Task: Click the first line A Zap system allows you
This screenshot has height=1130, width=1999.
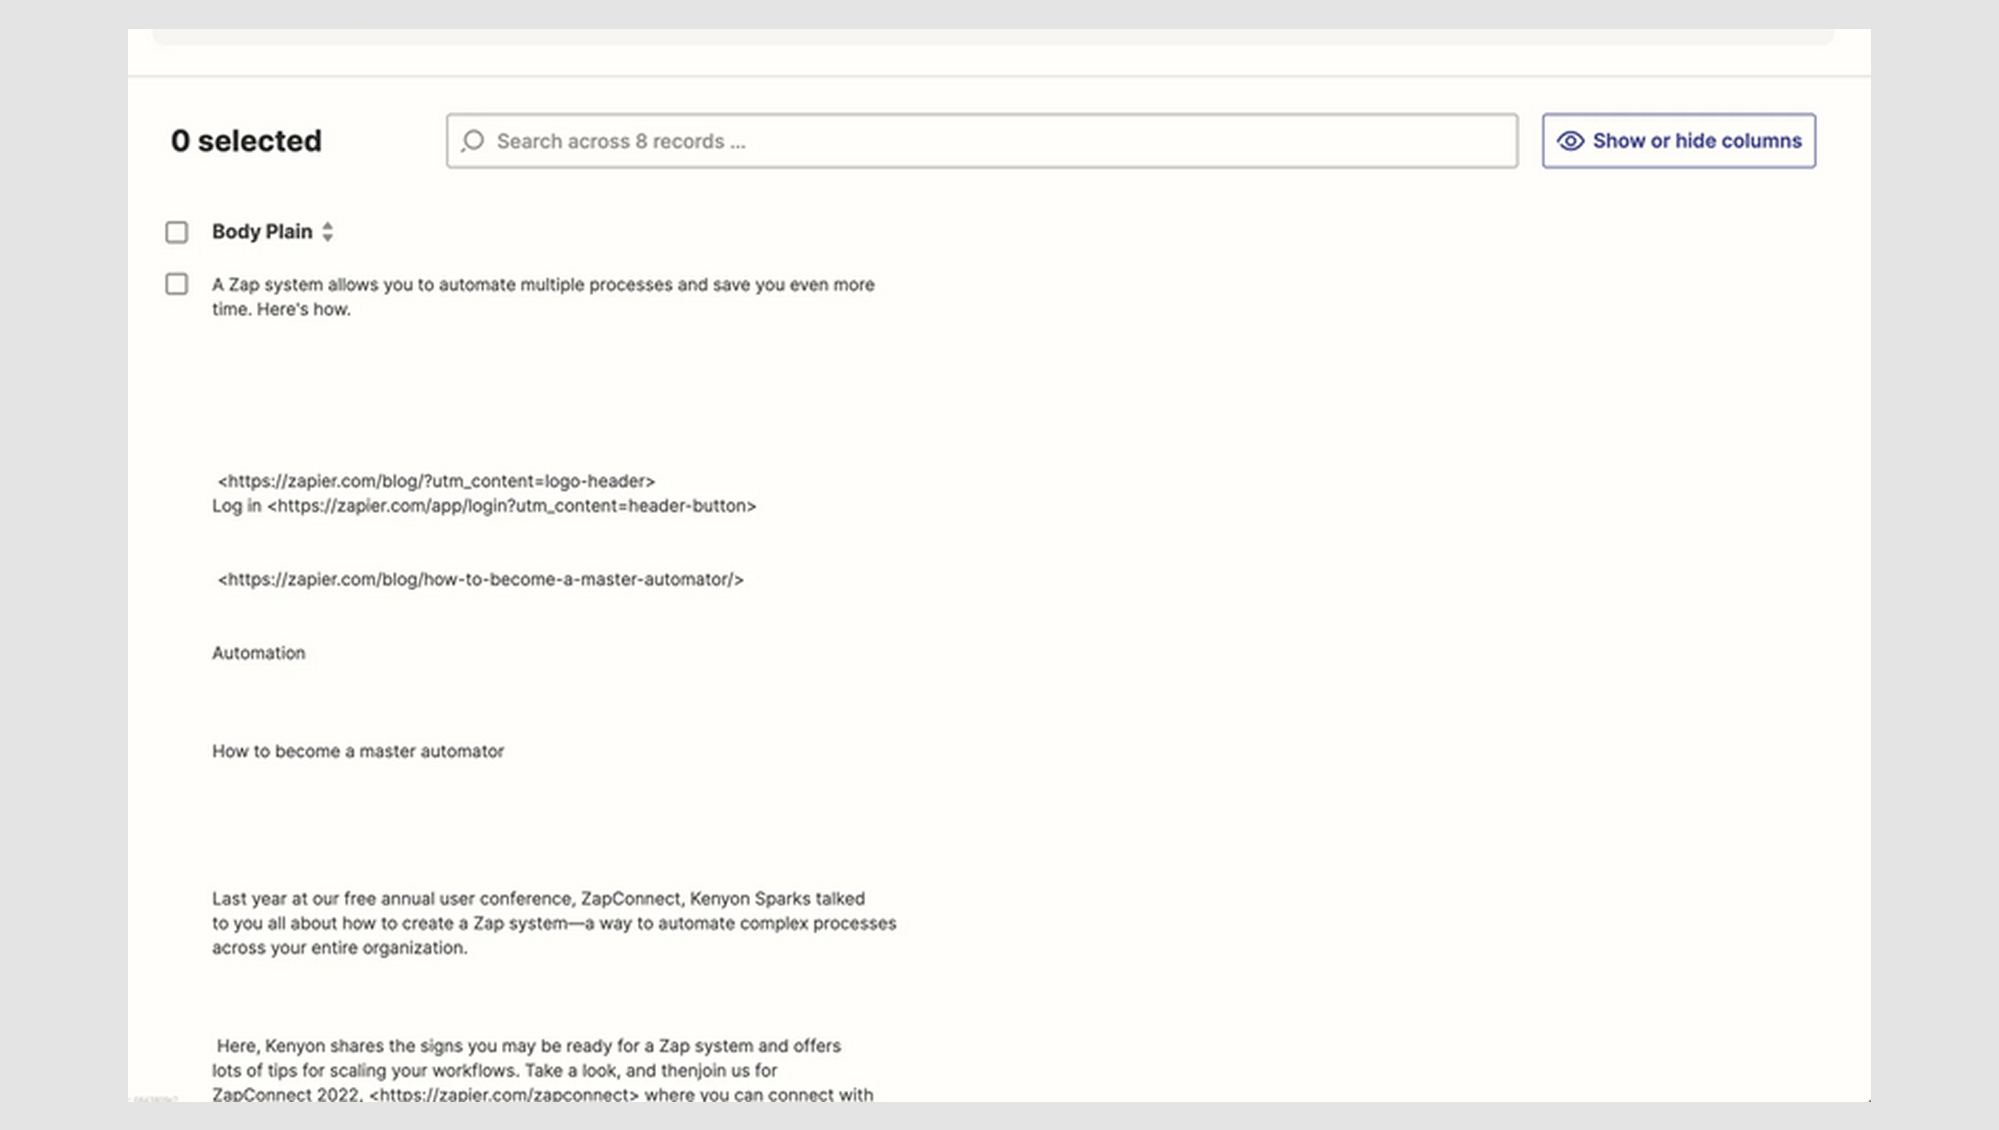Action: 543,284
